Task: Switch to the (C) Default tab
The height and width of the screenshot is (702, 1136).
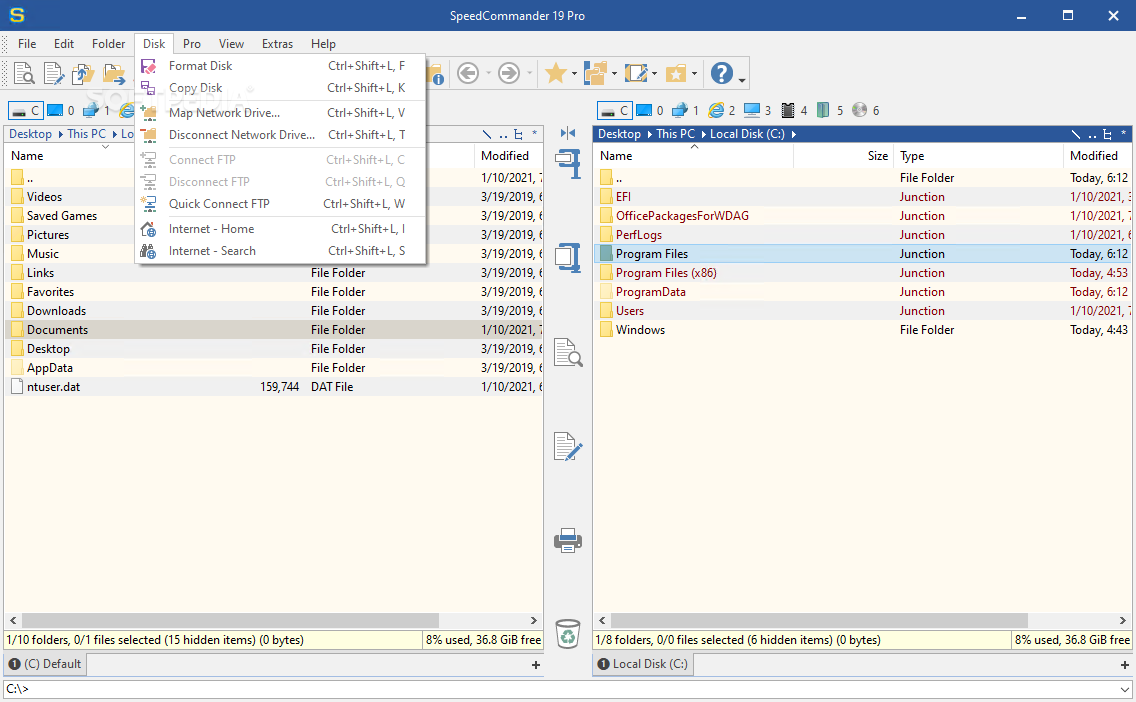Action: point(46,664)
